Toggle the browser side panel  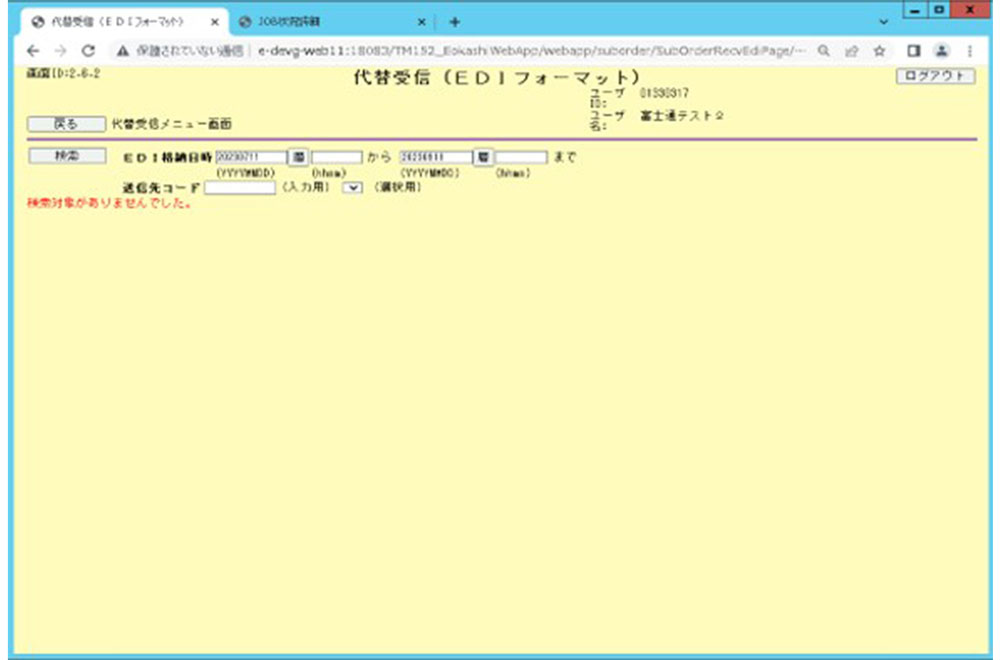pos(913,50)
